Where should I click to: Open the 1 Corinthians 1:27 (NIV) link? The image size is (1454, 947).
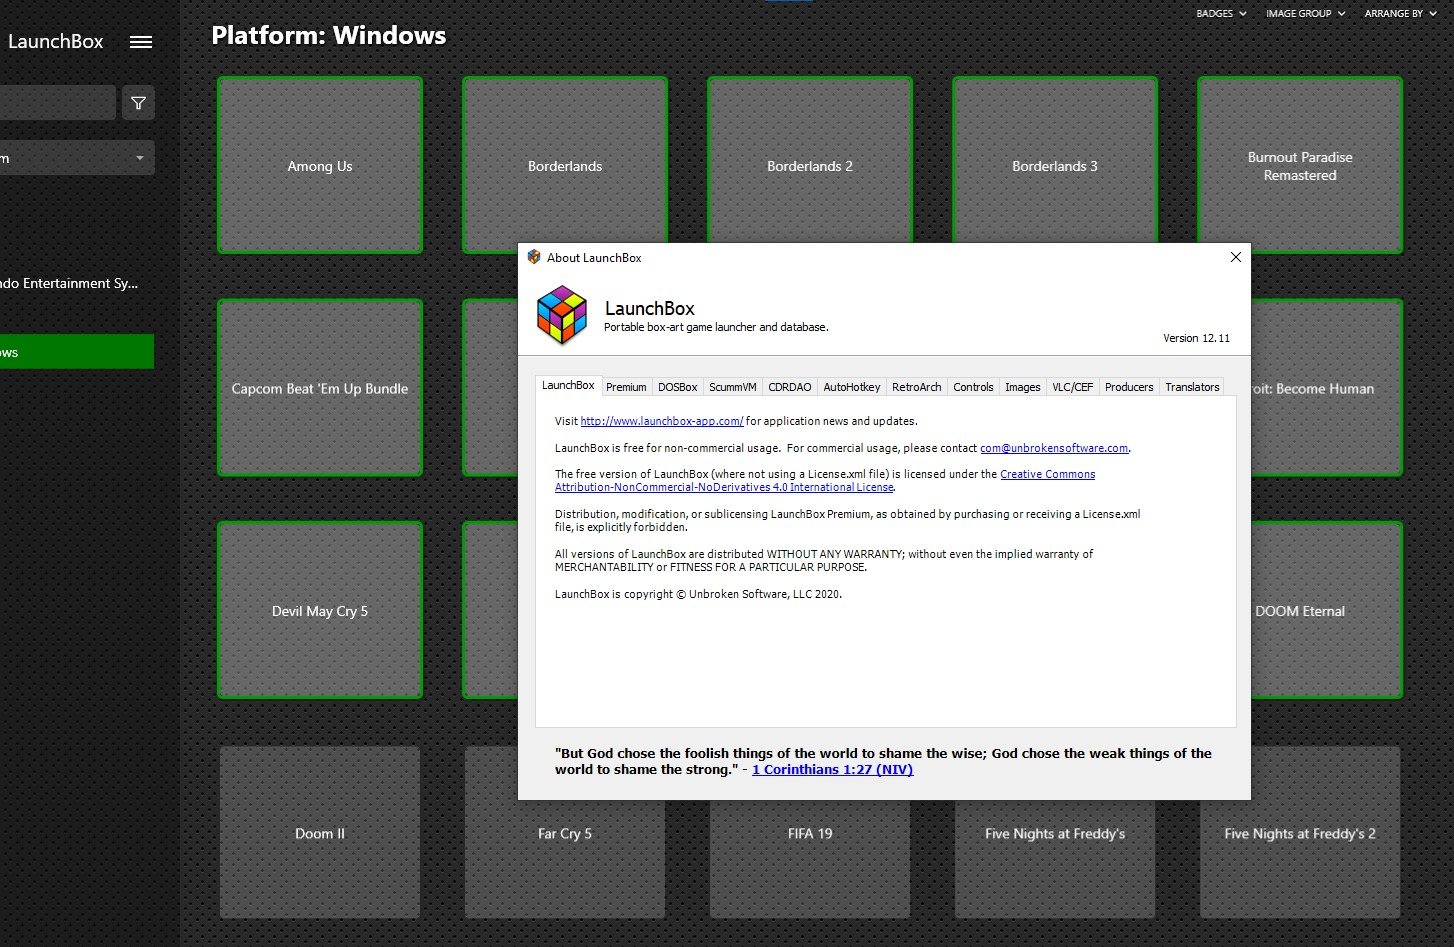click(832, 770)
